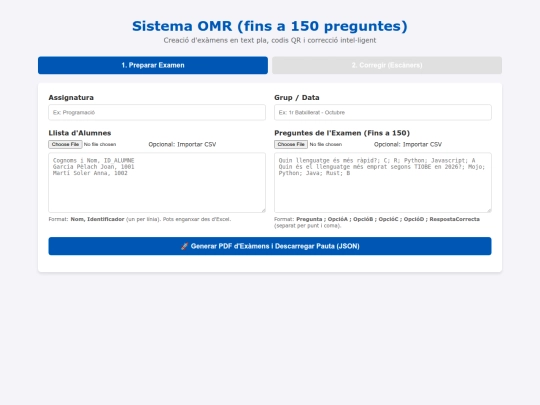Click inside the student list textarea

[x=157, y=183]
